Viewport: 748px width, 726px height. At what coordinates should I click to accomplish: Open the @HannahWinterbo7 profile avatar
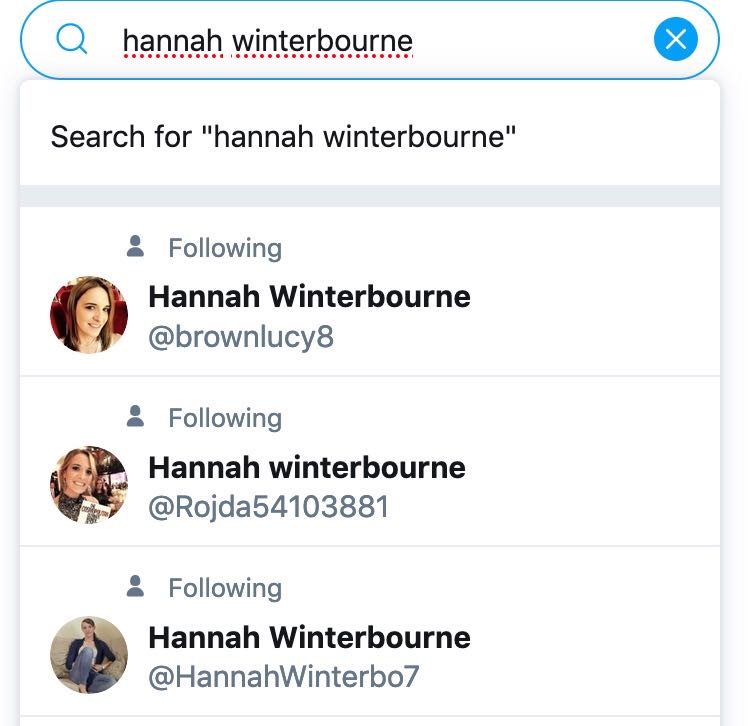click(89, 655)
